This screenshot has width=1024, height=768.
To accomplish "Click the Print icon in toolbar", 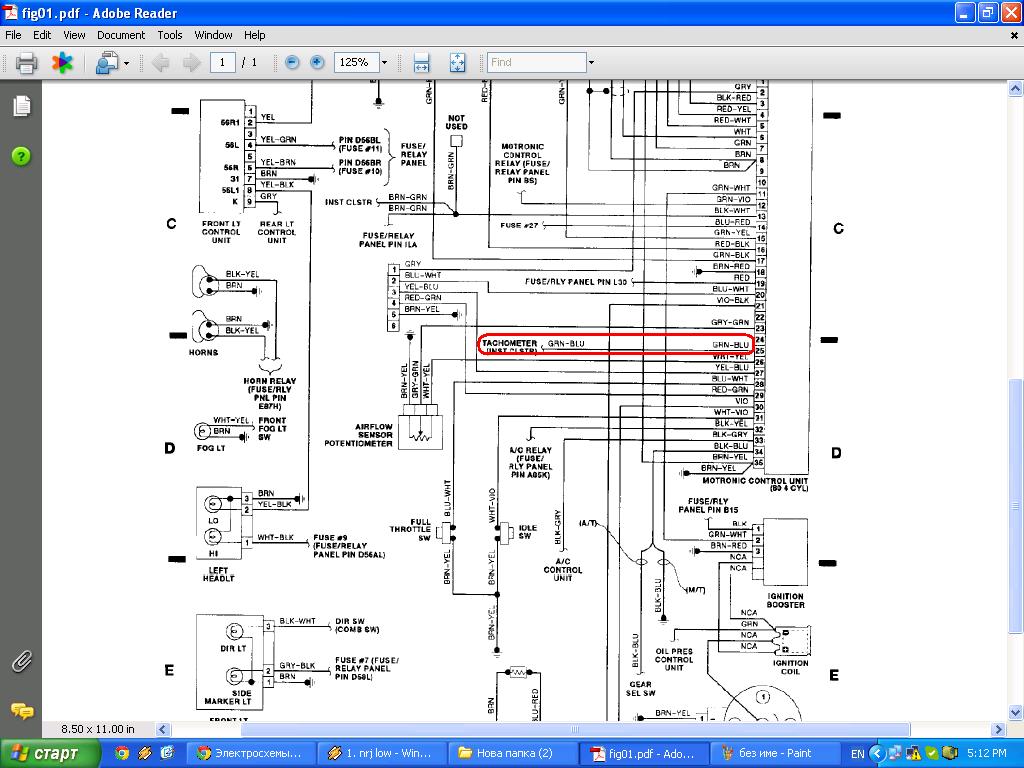I will point(26,63).
